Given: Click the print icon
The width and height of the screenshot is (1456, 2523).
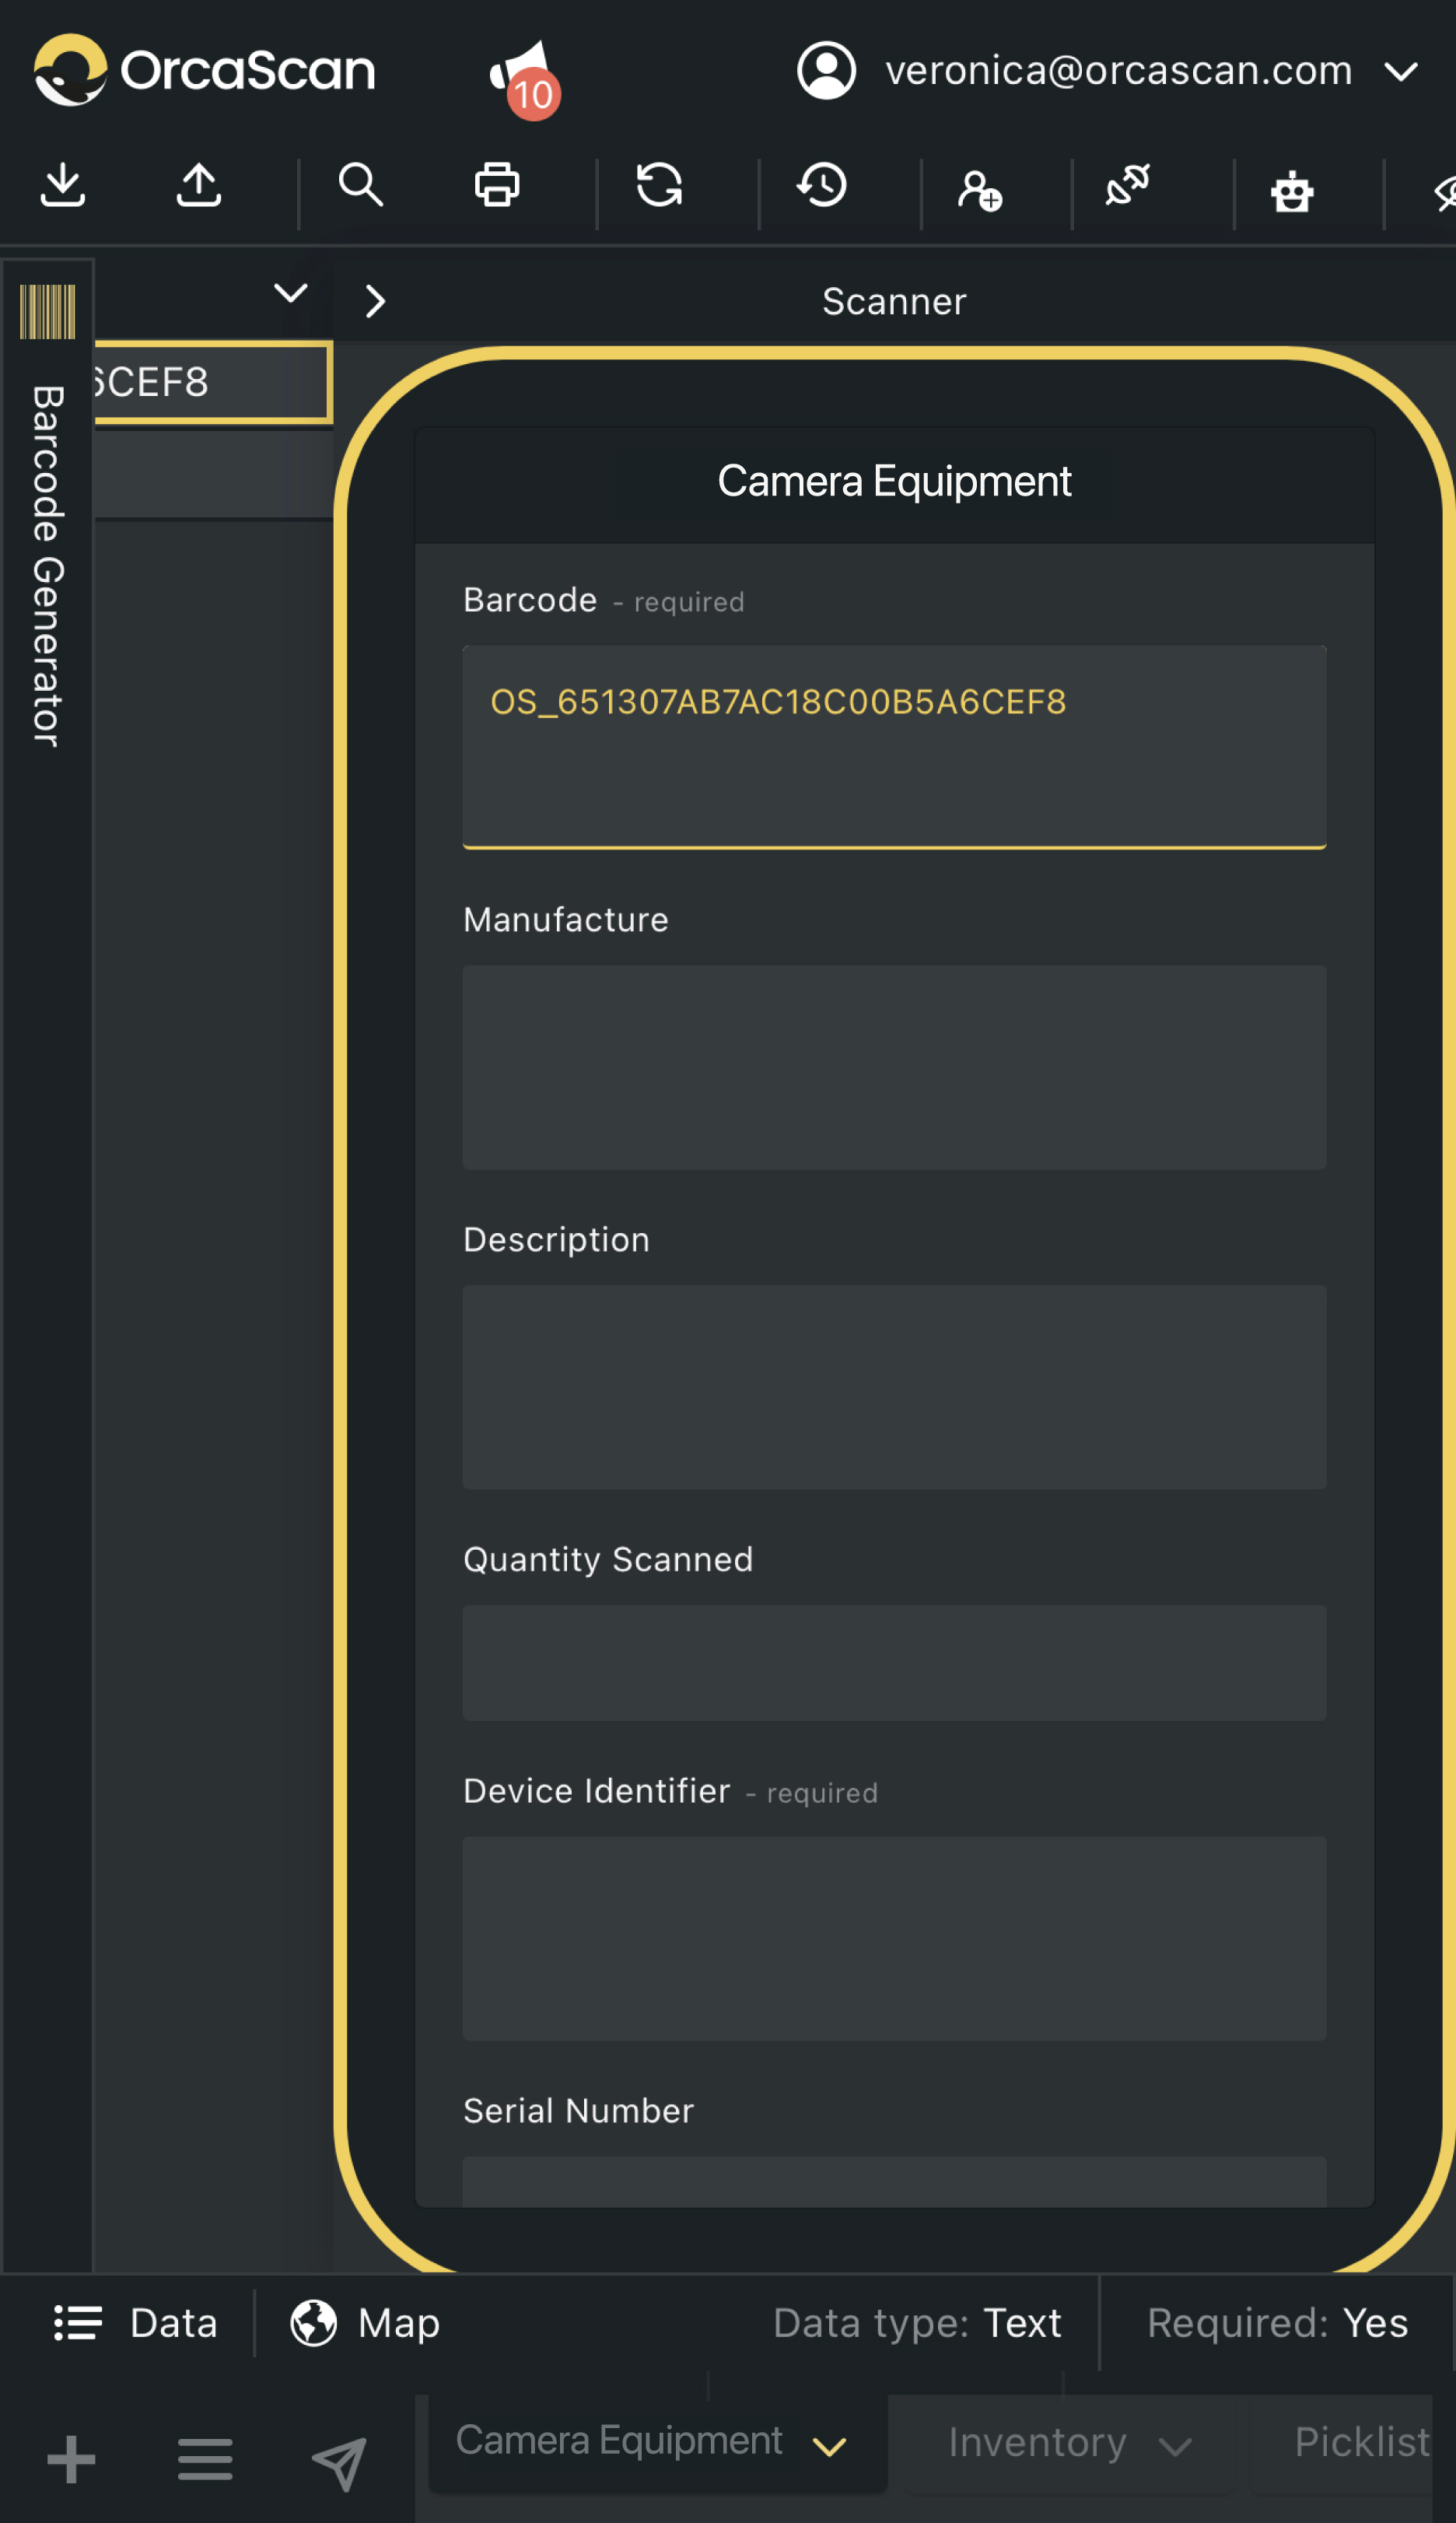Looking at the screenshot, I should 497,186.
